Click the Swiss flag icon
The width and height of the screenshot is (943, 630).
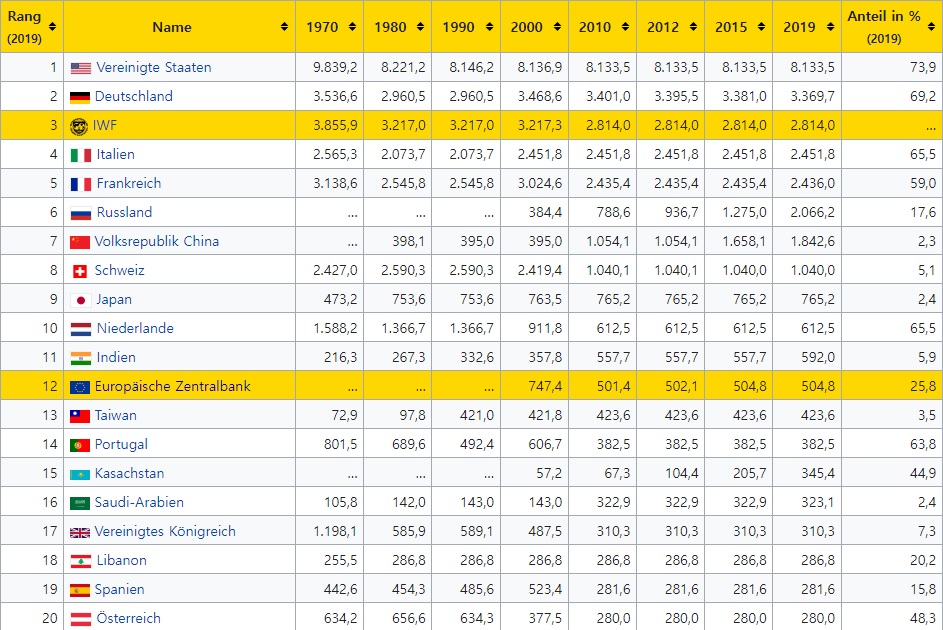pyautogui.click(x=79, y=271)
